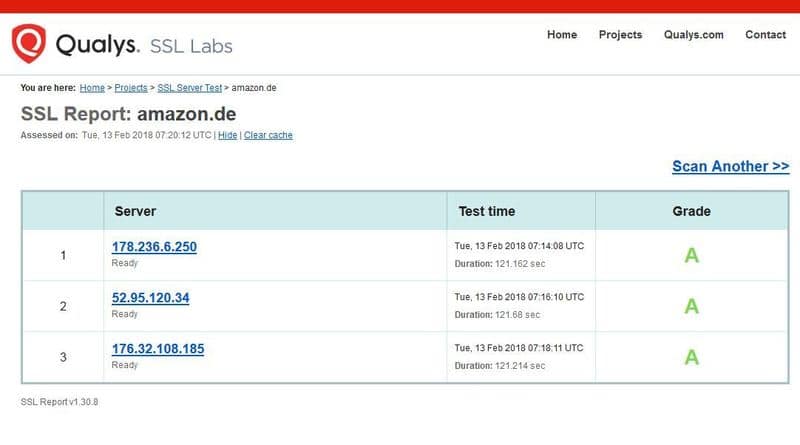
Task: Click the Test time column header
Action: tap(487, 211)
